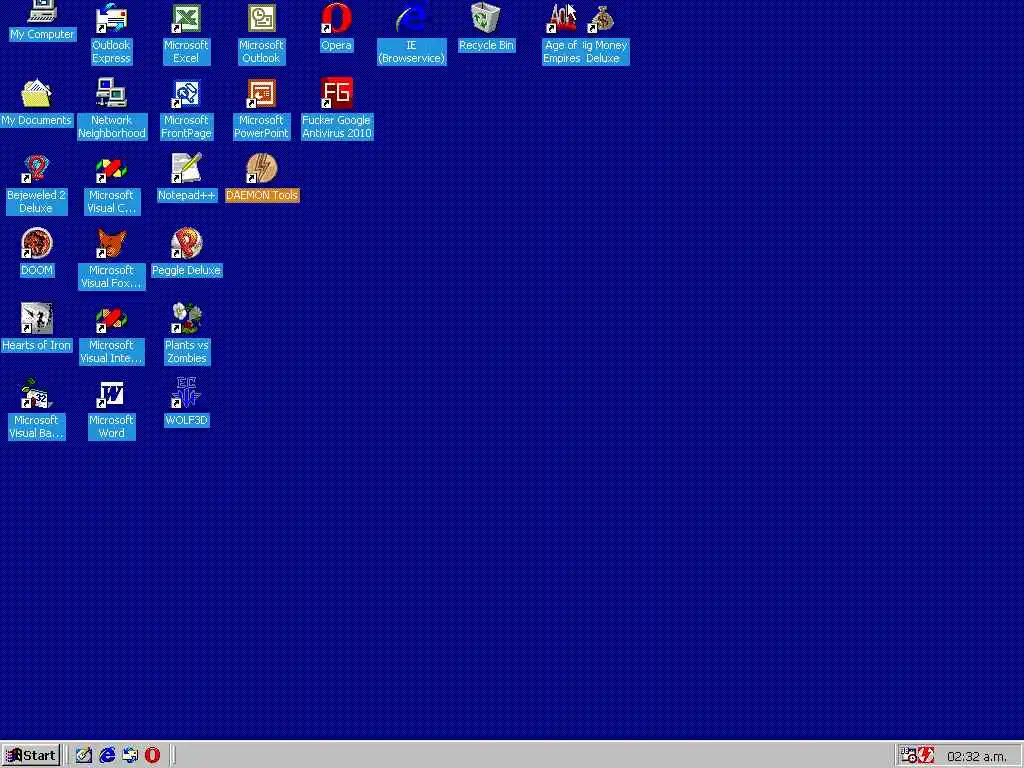This screenshot has width=1024, height=768.
Task: Click Show Desktop in quick launch
Action: pyautogui.click(x=84, y=756)
